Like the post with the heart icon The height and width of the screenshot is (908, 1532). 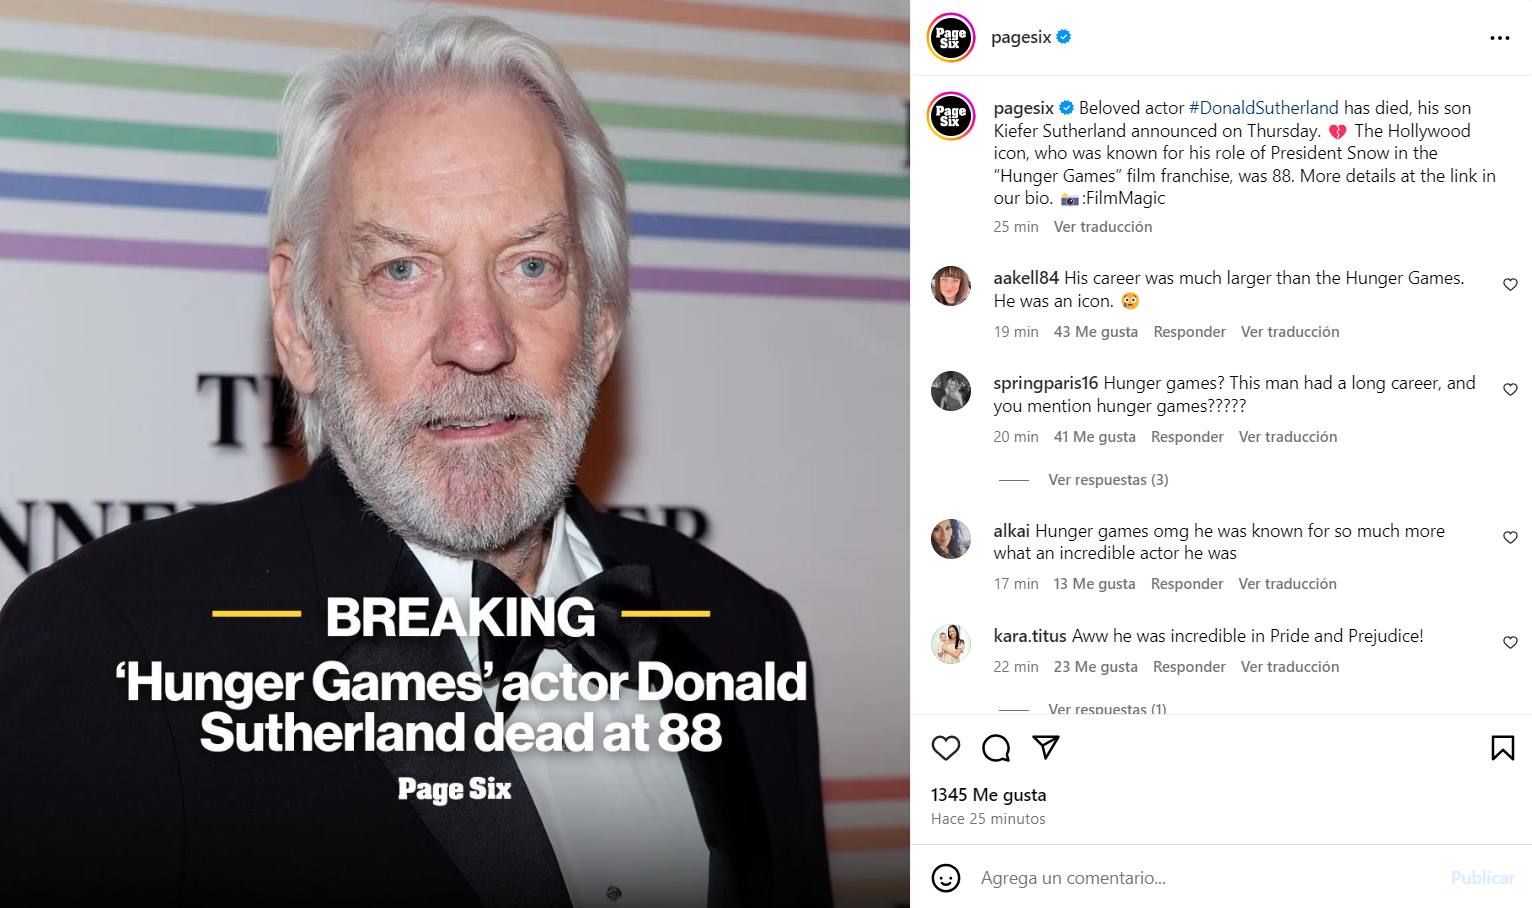click(945, 748)
